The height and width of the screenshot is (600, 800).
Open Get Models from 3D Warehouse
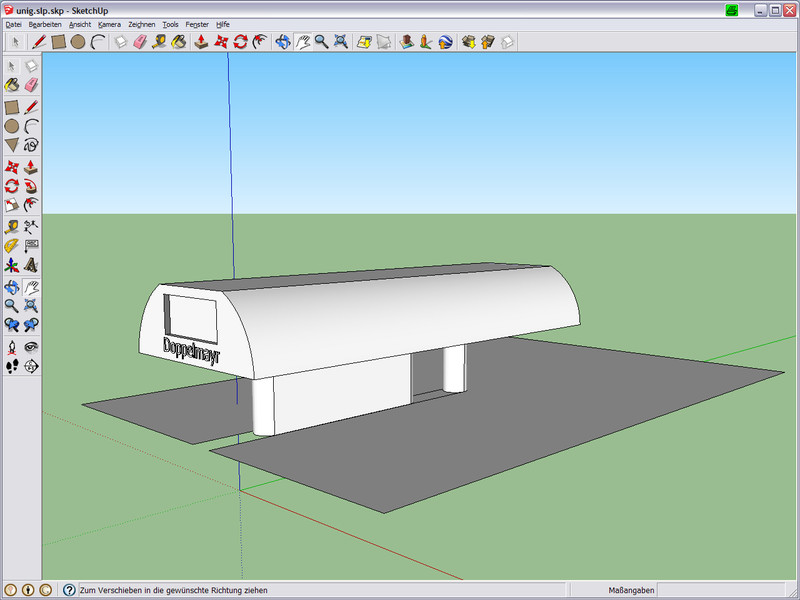pyautogui.click(x=468, y=42)
